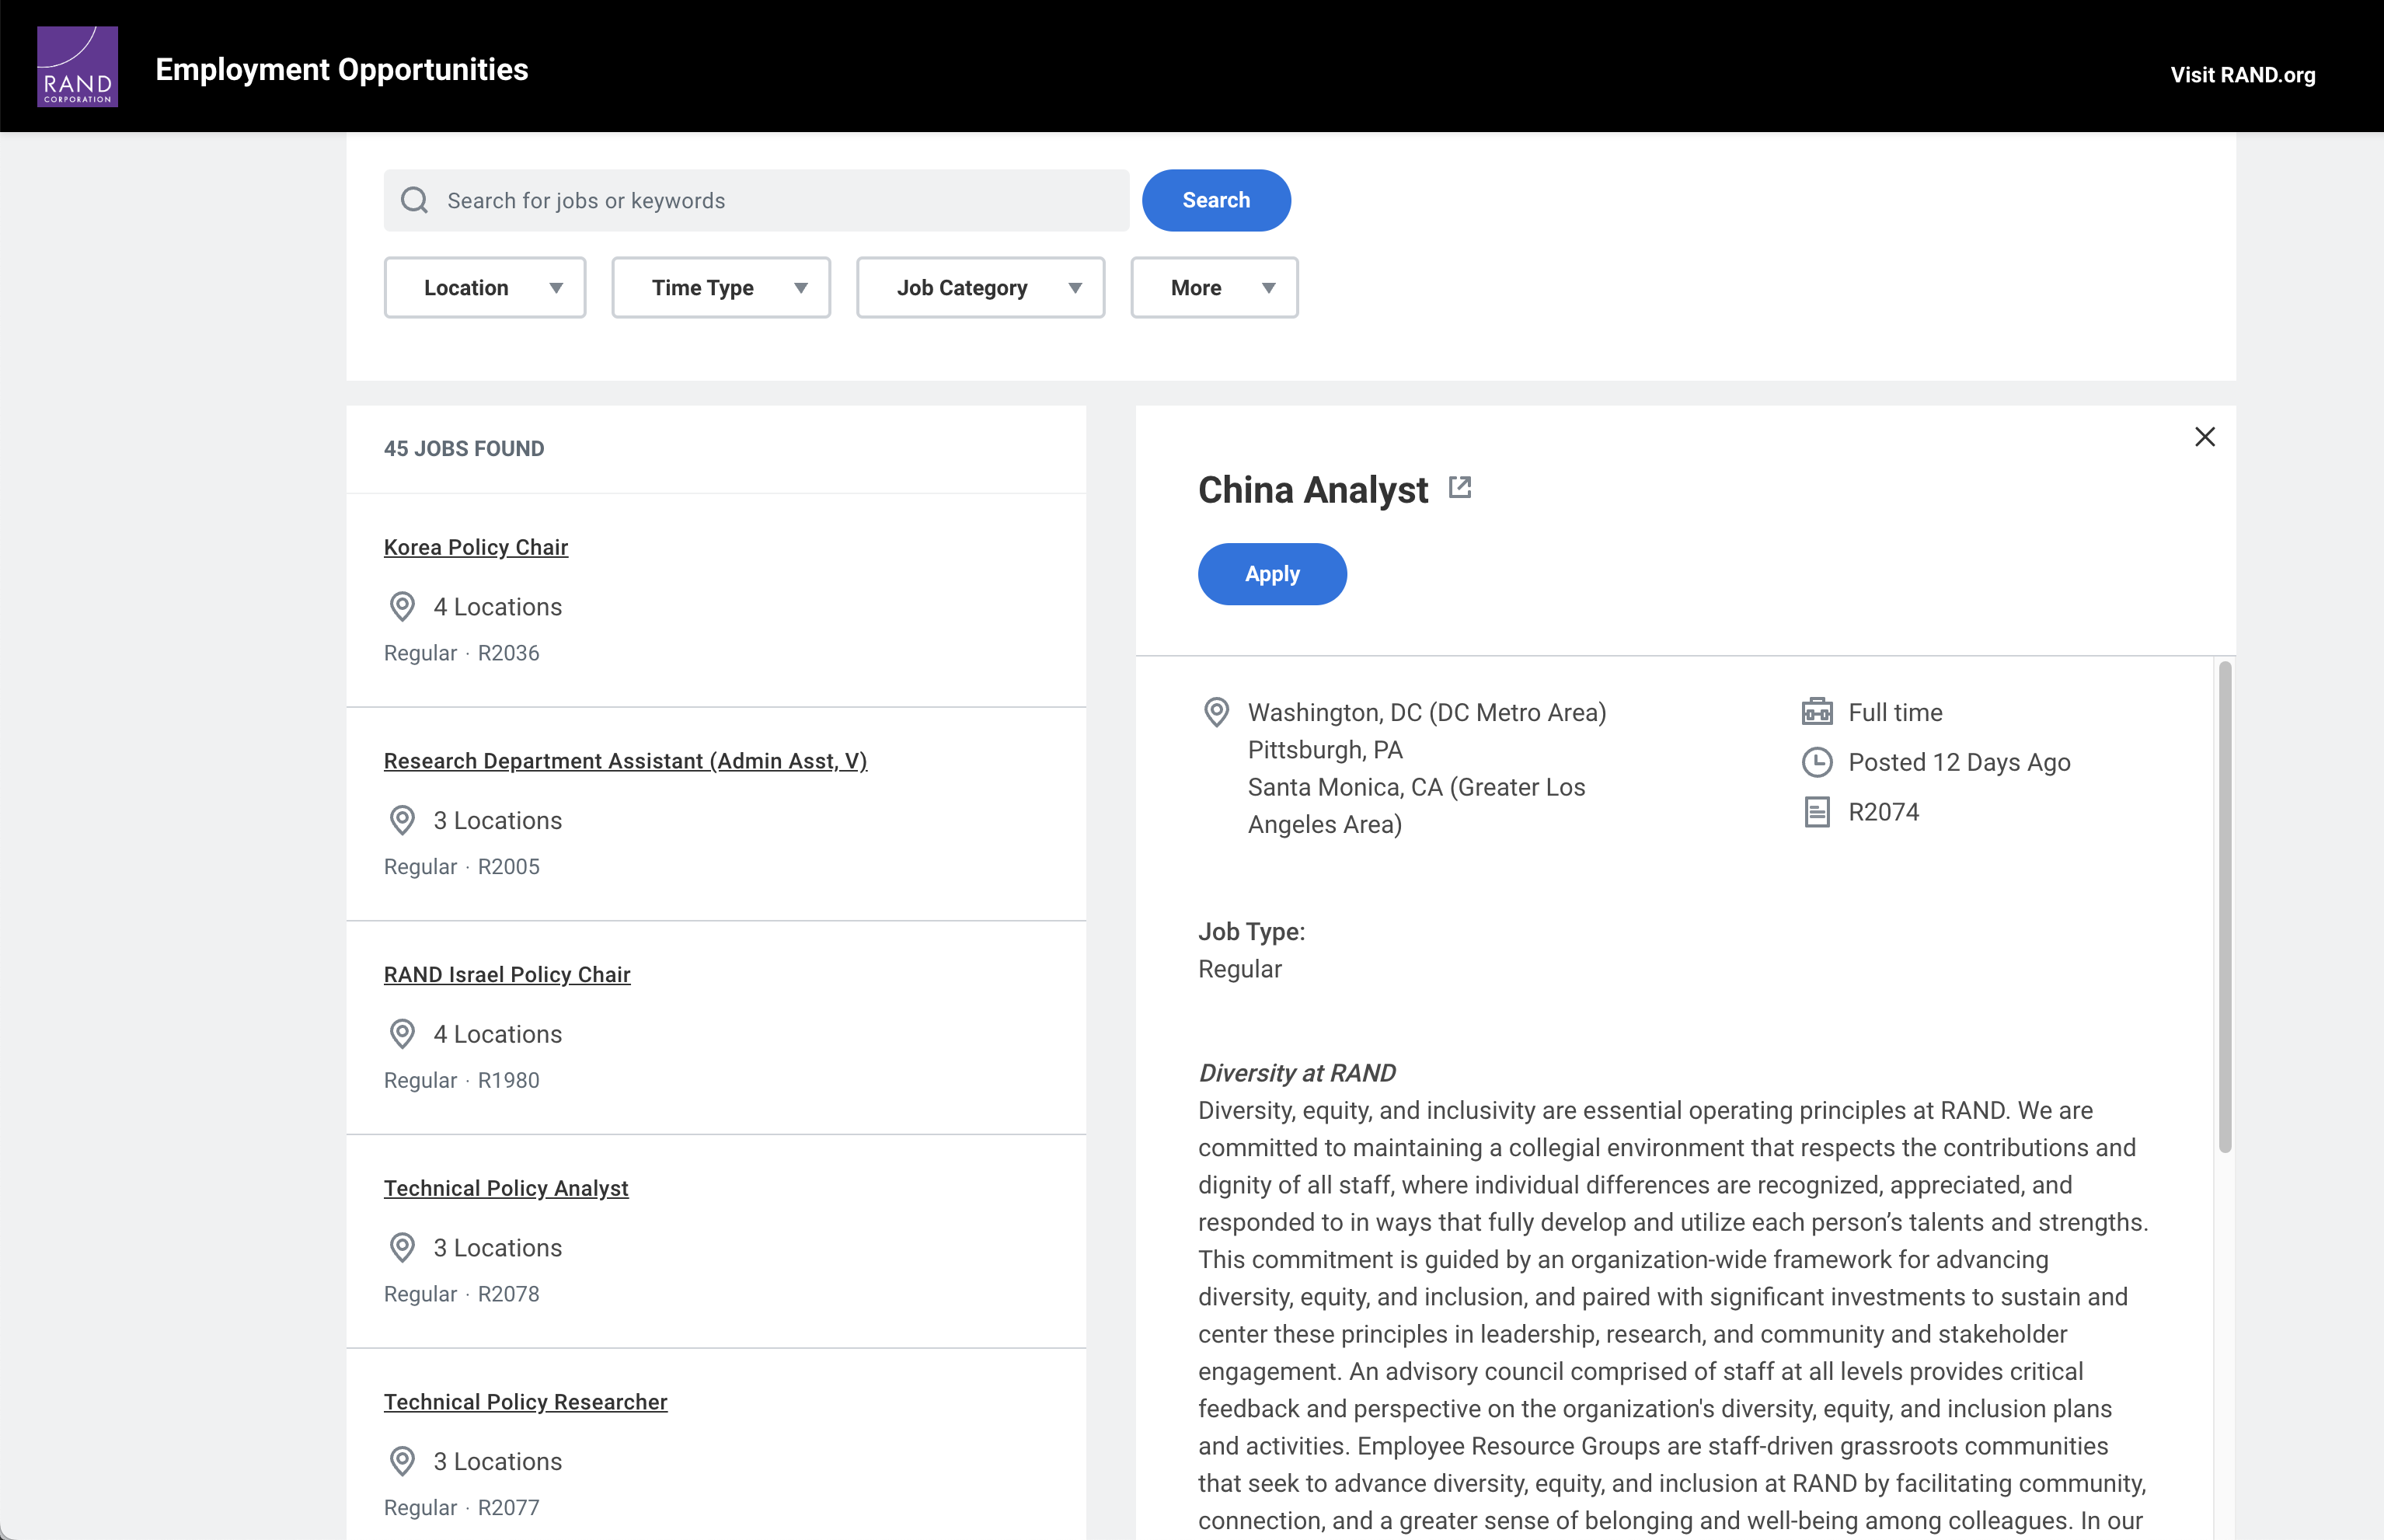Click the R2074 job ID text

(1884, 812)
